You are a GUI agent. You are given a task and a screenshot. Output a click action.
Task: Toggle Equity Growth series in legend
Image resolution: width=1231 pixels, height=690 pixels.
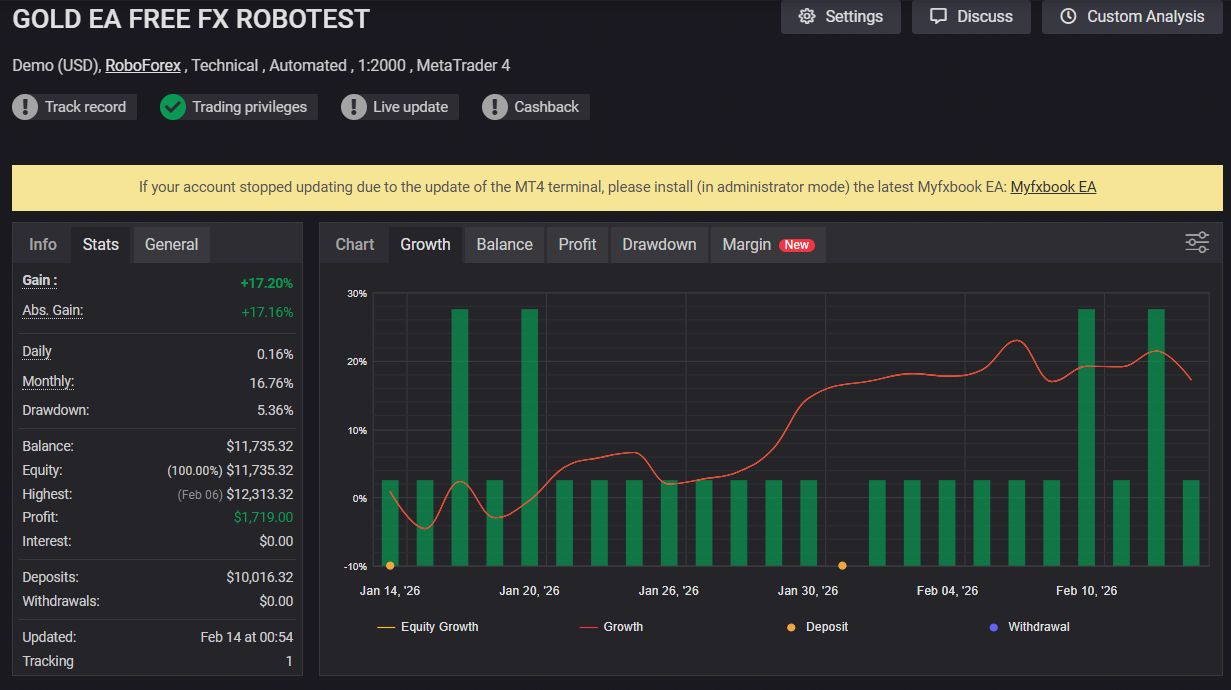(x=428, y=627)
